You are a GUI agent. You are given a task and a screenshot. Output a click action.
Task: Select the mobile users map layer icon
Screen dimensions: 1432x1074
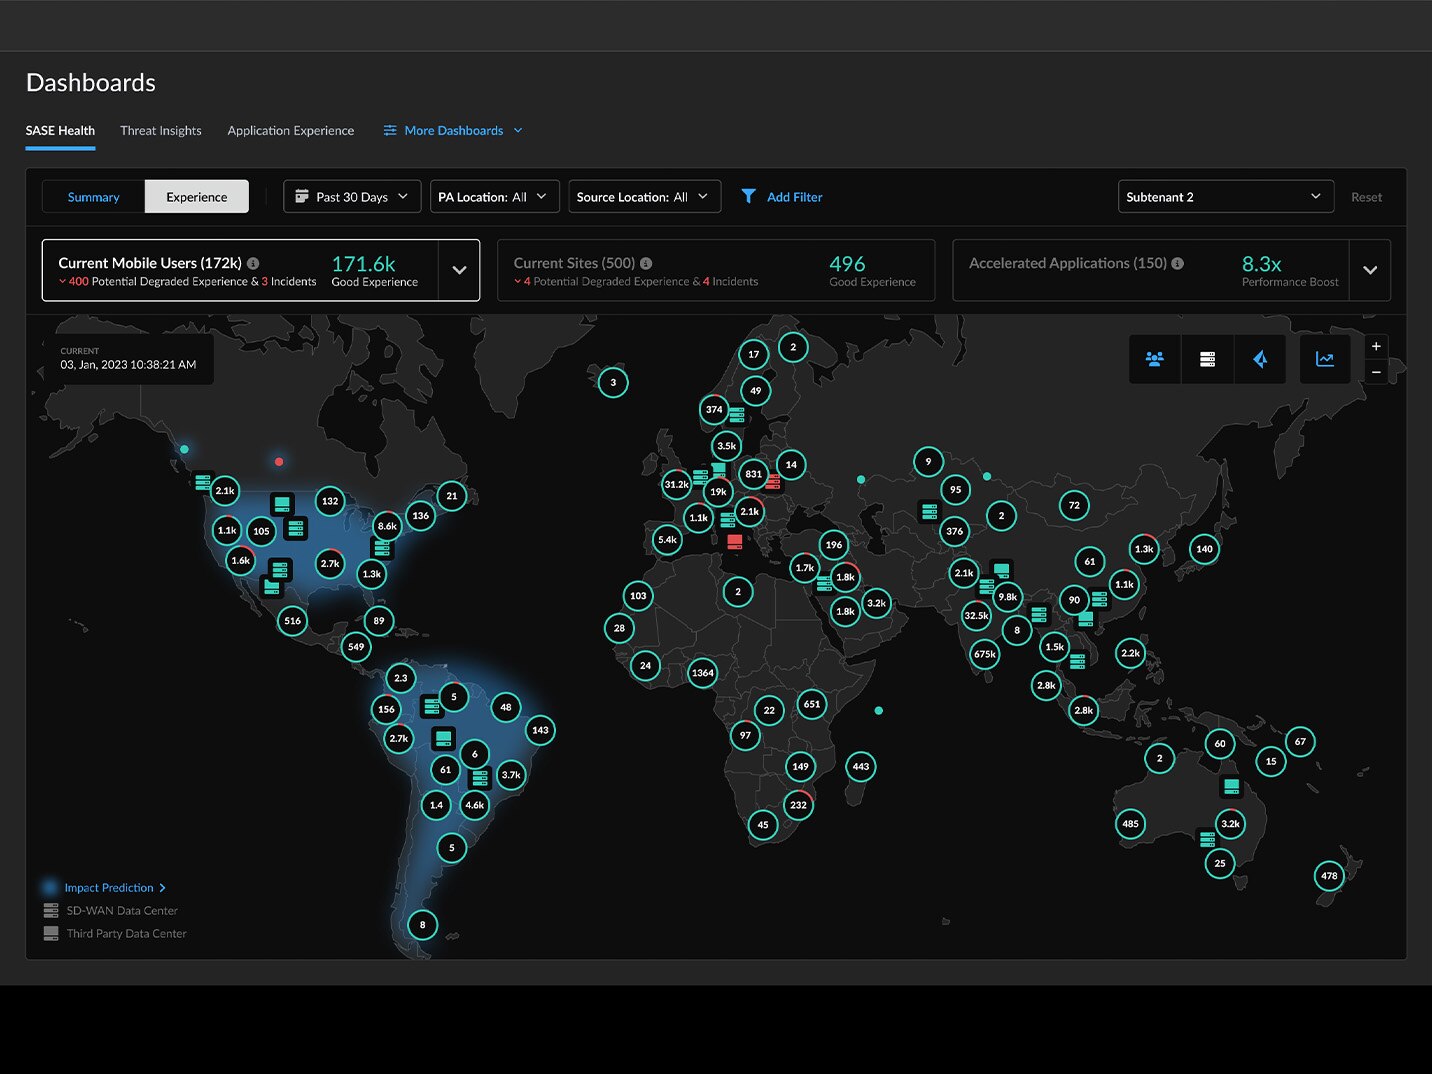(1155, 359)
